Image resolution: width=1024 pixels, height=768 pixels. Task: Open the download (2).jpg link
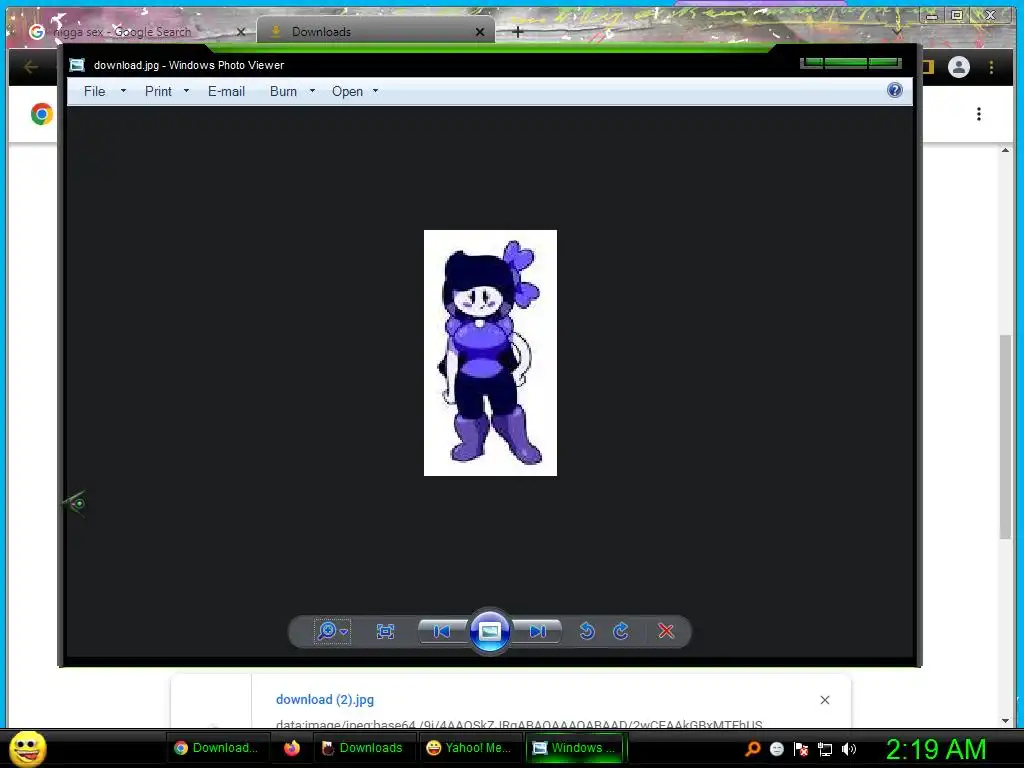[x=325, y=699]
